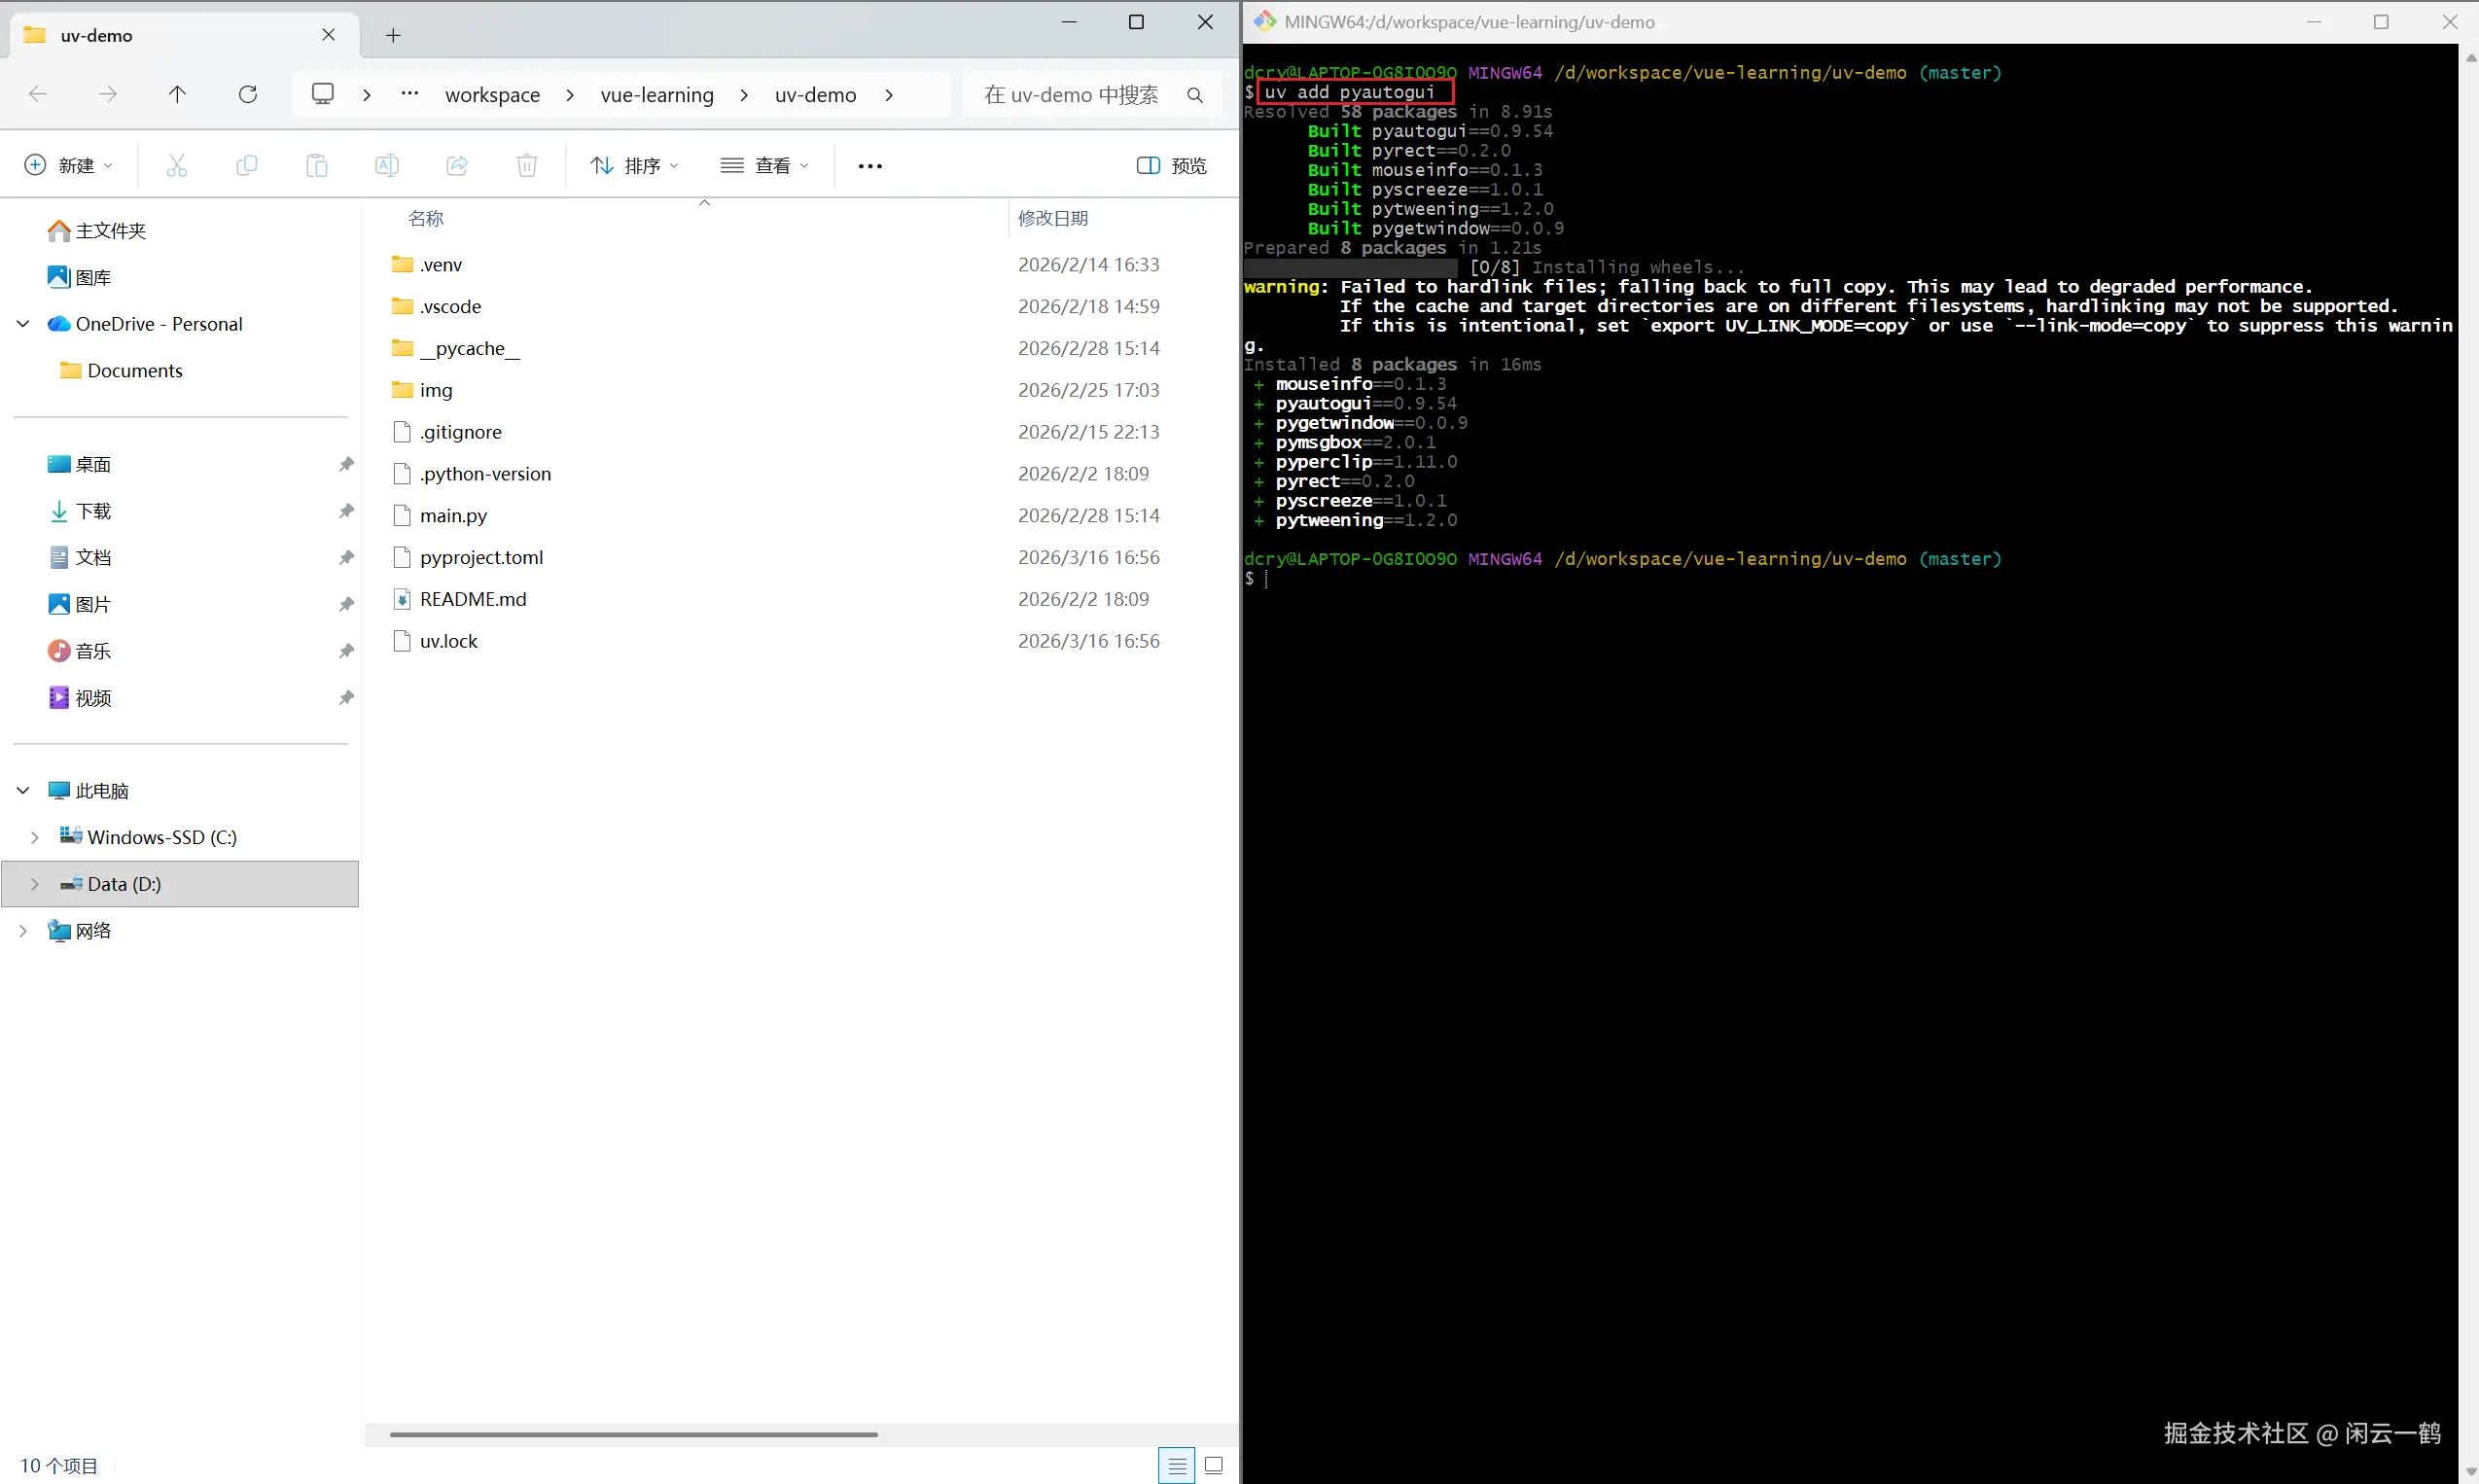Screen dimensions: 2479x1484
Task: Switch to details list view
Action: click(x=1177, y=1465)
